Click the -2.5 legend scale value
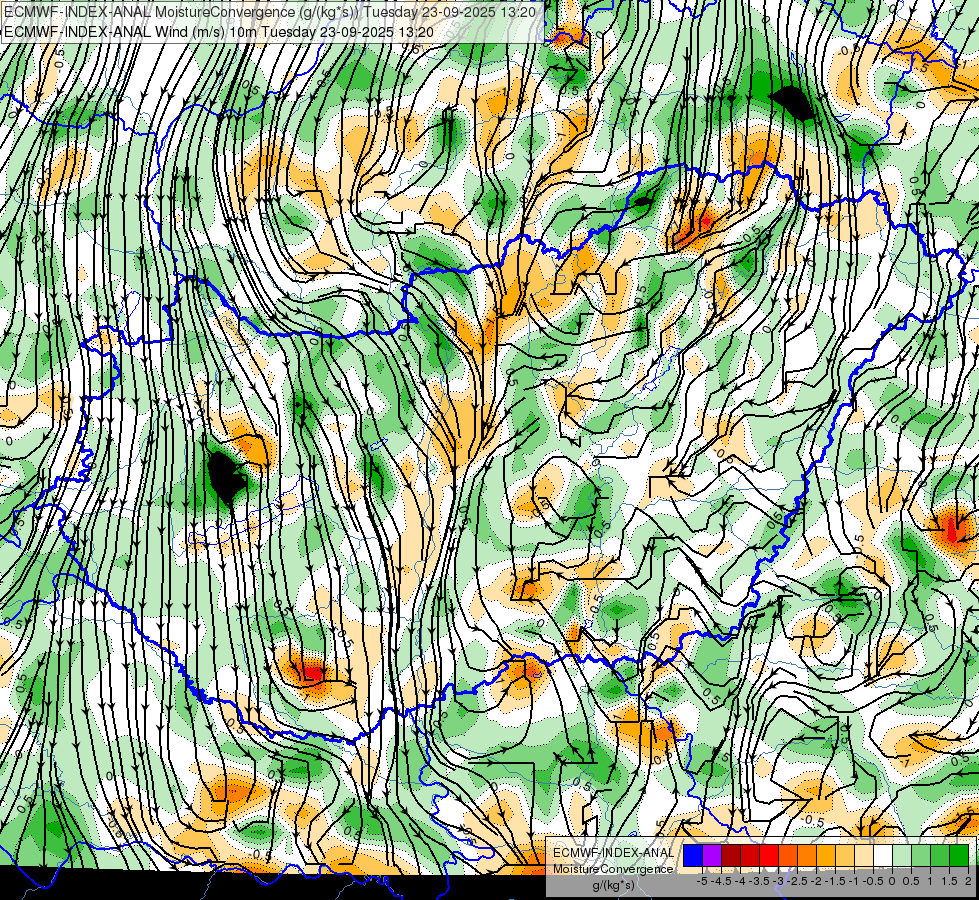 click(x=799, y=881)
